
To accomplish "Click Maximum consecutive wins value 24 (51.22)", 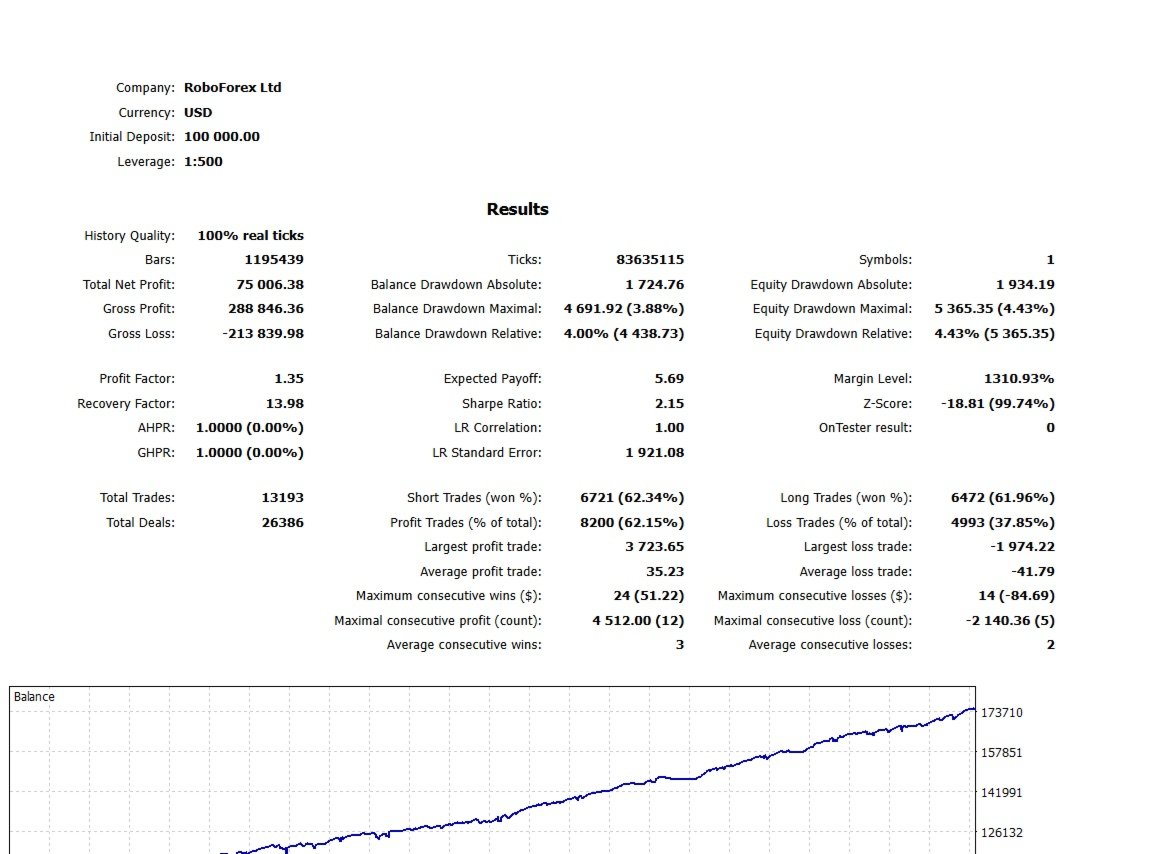I will [648, 596].
